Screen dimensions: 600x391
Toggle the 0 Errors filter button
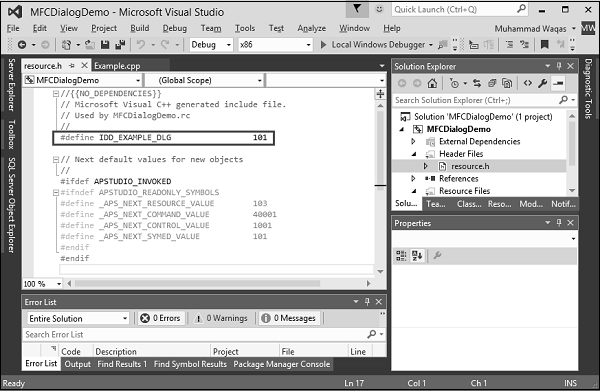(x=161, y=318)
